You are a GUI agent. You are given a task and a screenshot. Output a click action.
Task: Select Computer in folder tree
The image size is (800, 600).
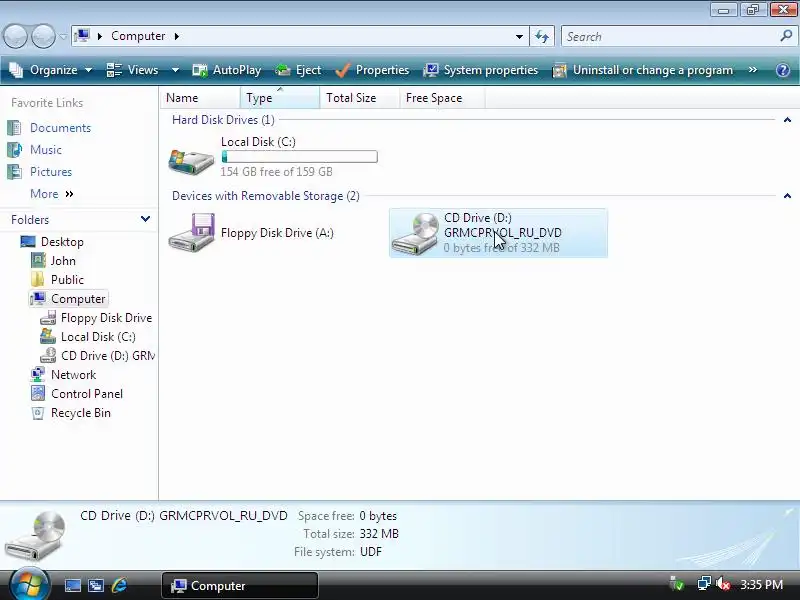78,298
